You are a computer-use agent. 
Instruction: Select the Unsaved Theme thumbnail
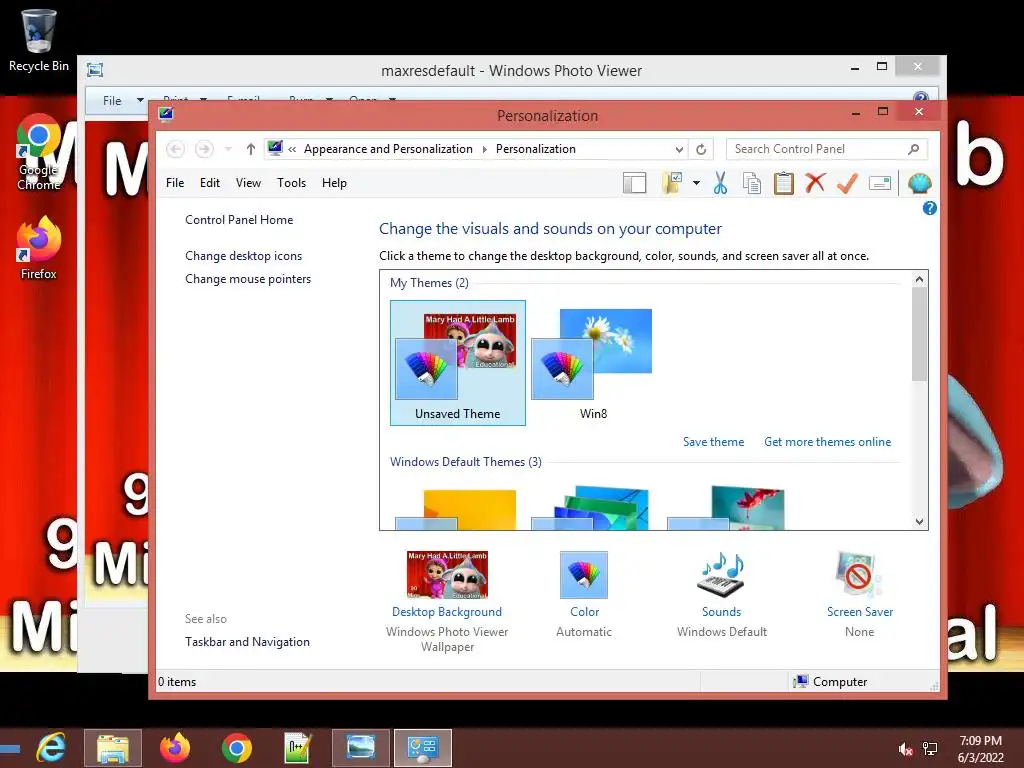(458, 363)
